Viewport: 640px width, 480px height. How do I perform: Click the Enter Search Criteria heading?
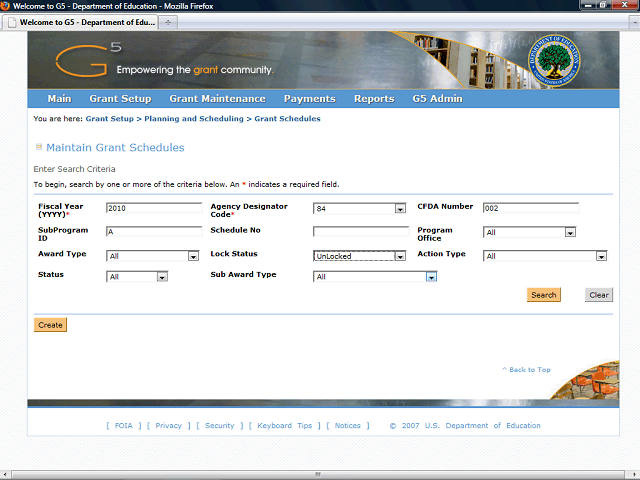click(x=74, y=169)
